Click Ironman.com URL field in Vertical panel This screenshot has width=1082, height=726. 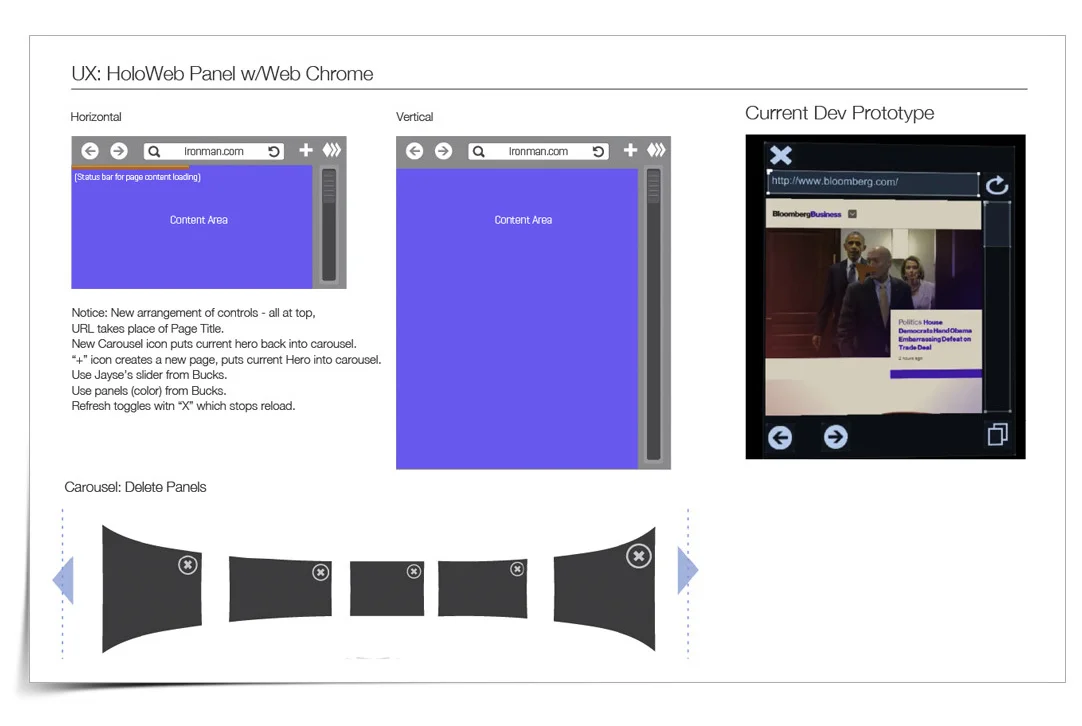(x=538, y=151)
